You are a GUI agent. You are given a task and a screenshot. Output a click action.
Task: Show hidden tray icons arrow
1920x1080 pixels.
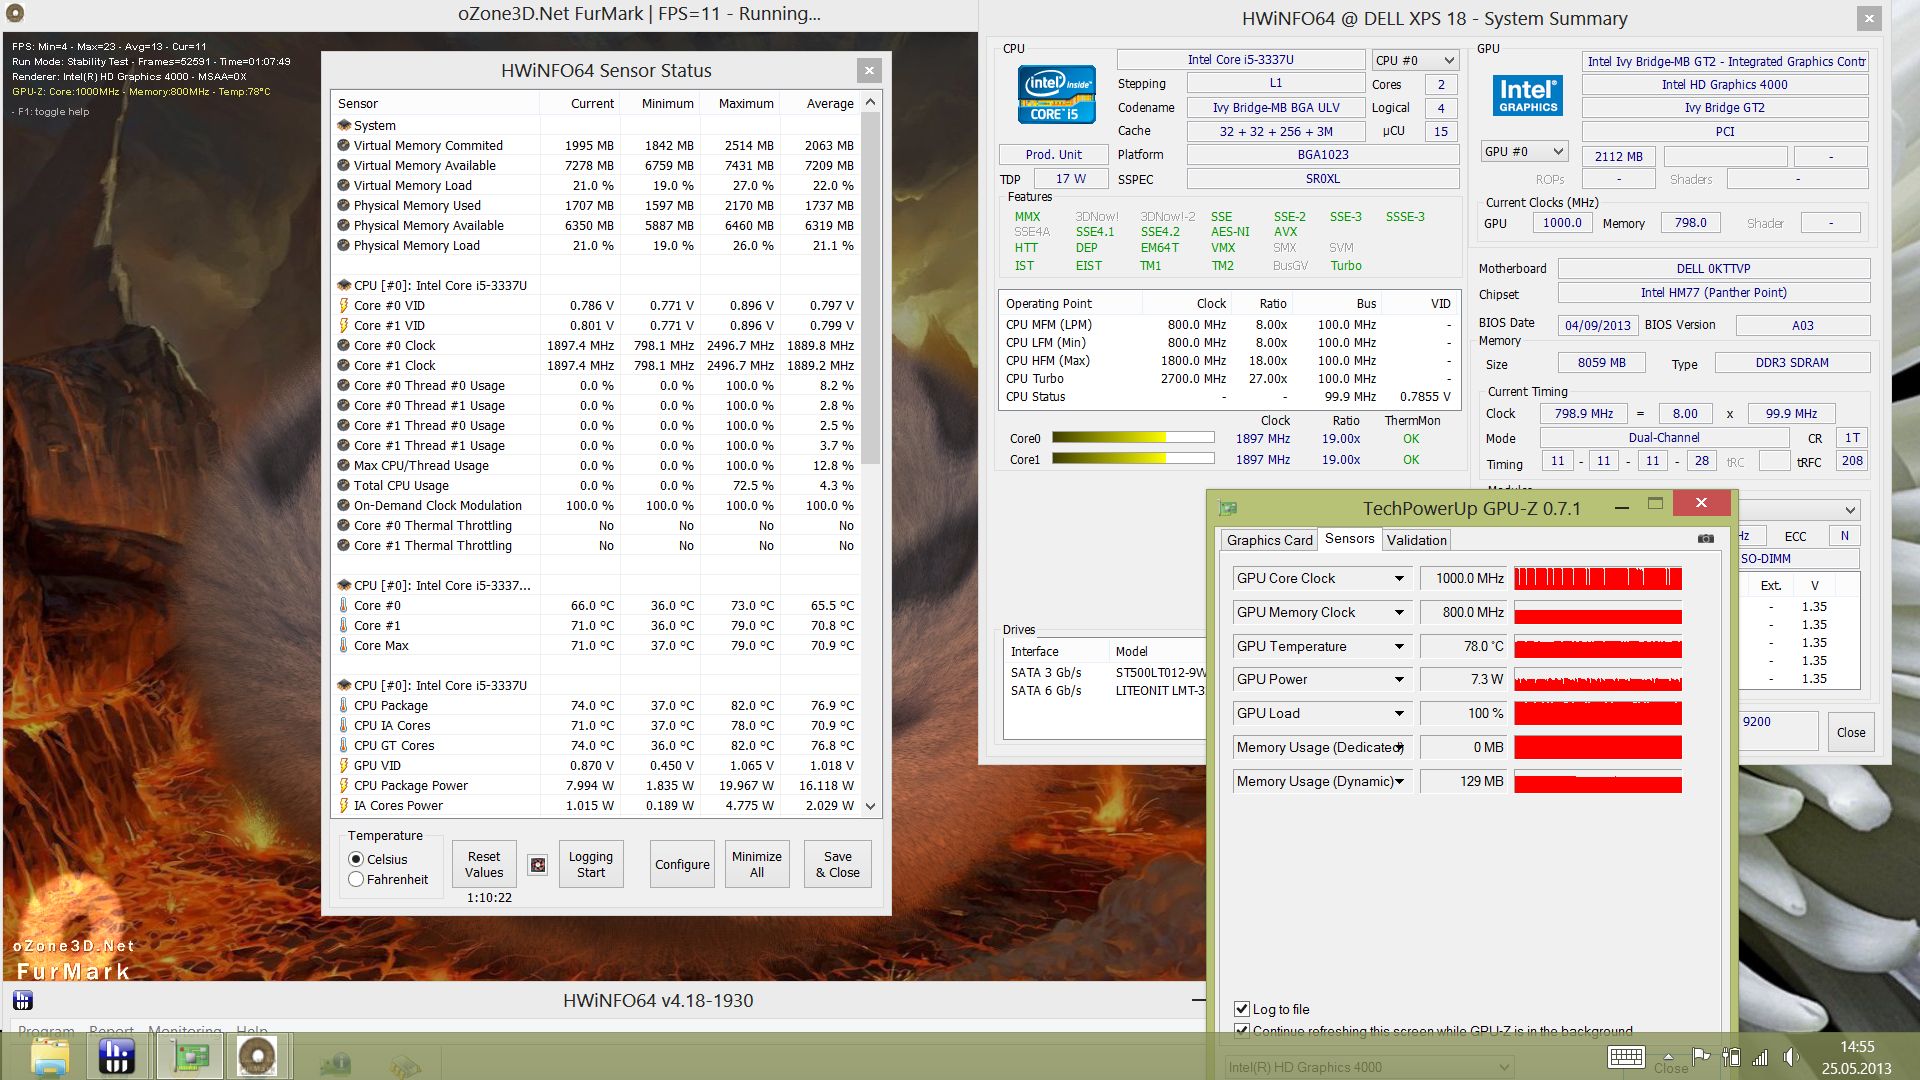1668,1056
